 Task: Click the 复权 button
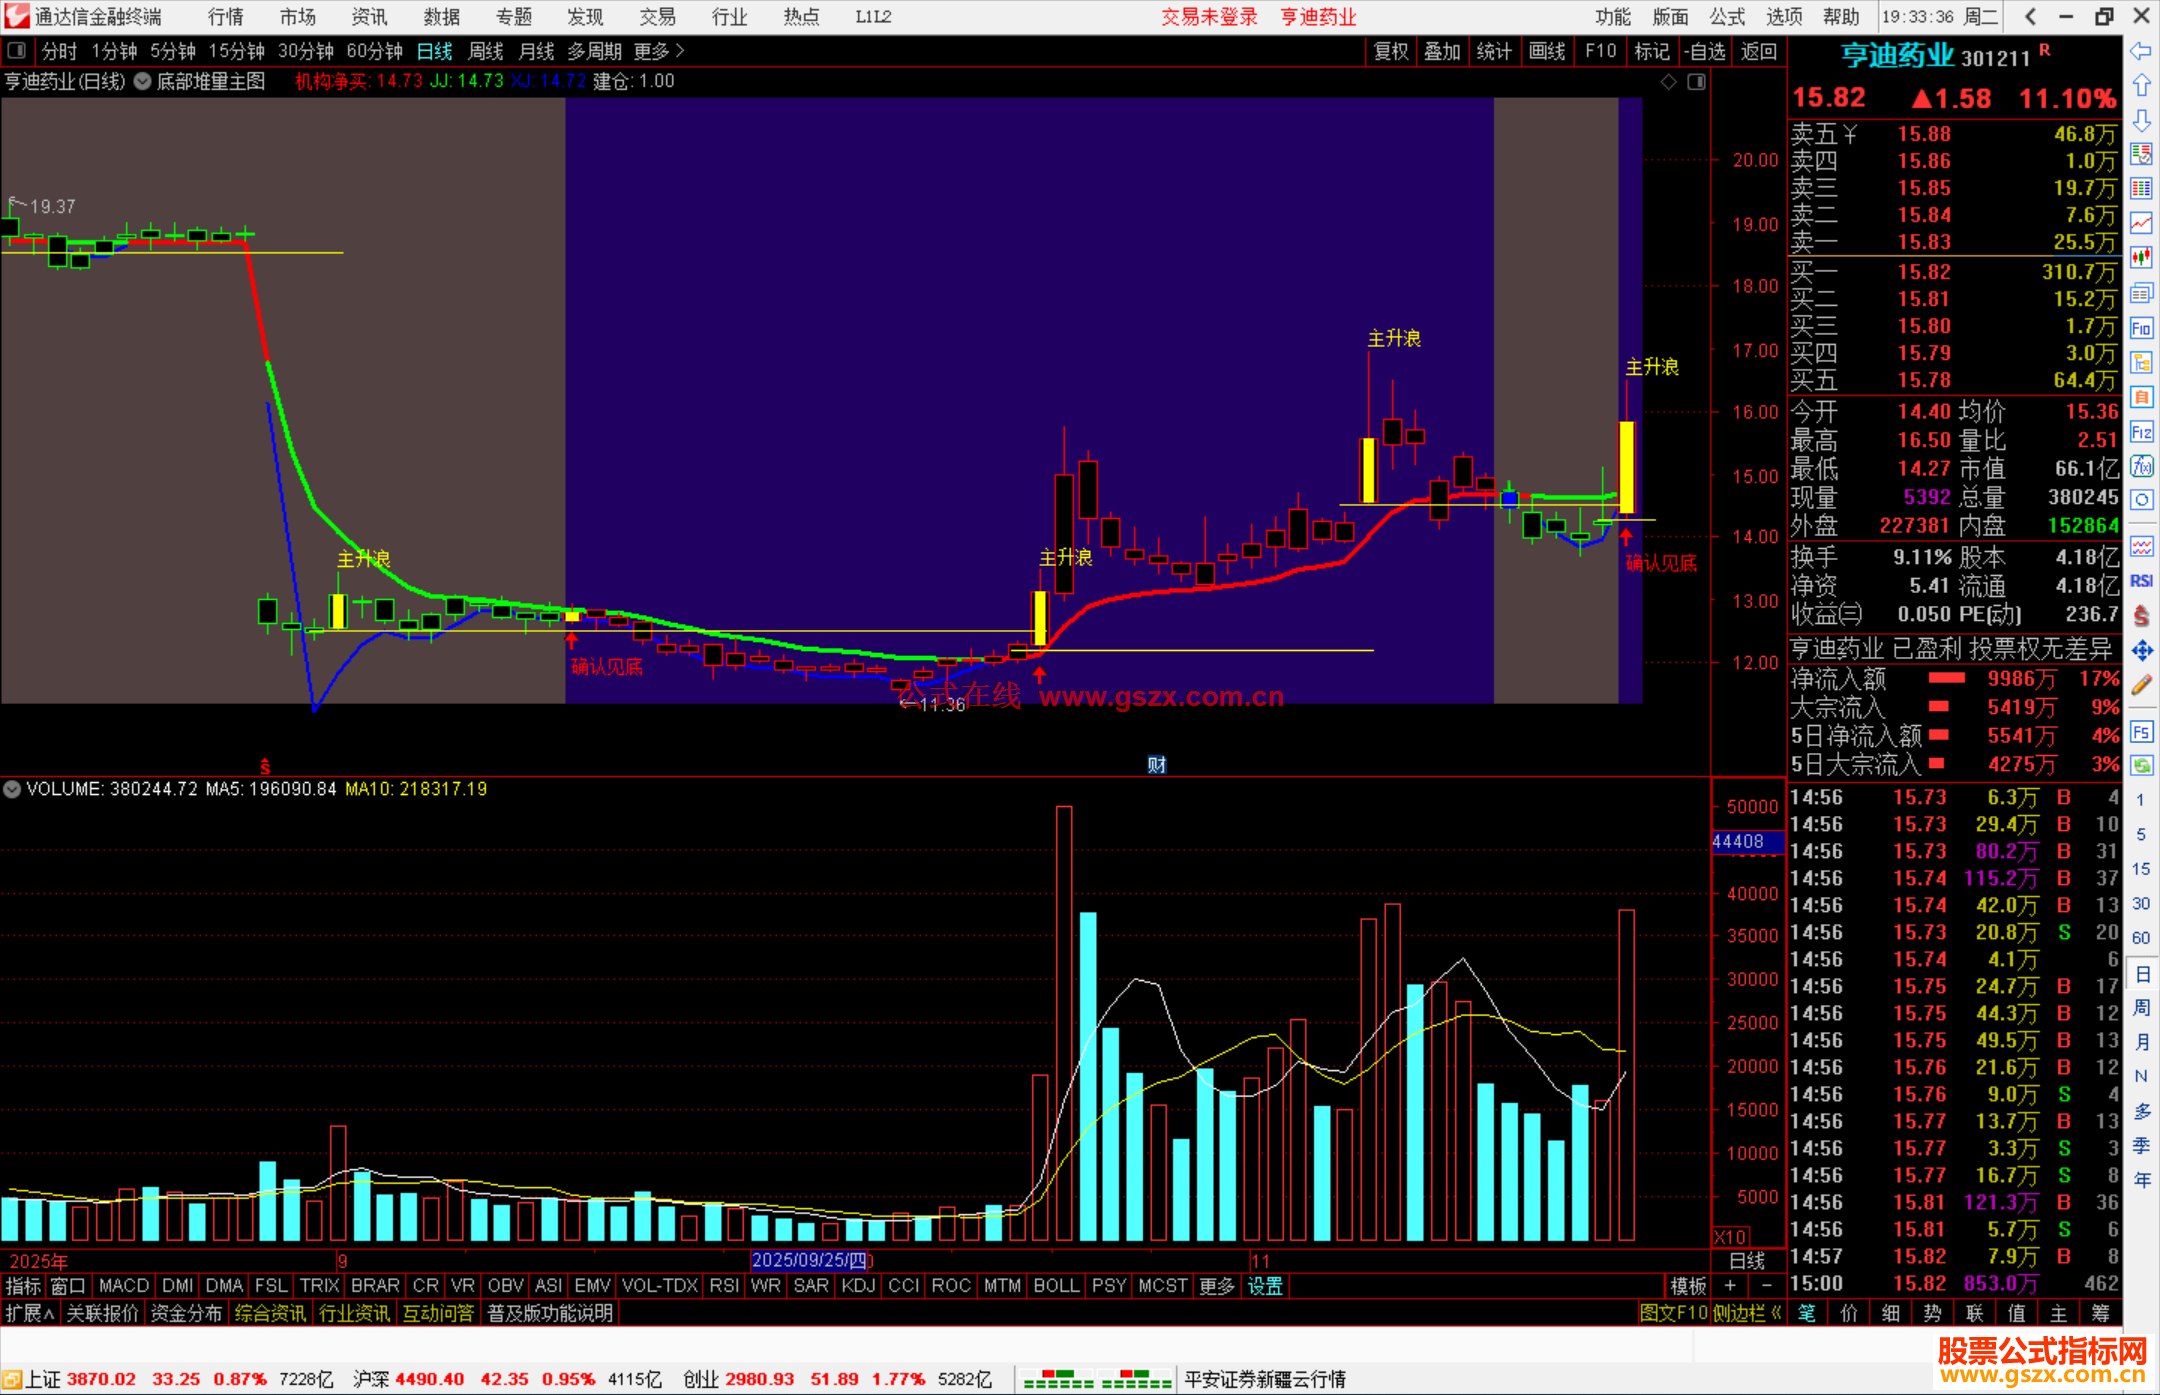(x=1390, y=51)
